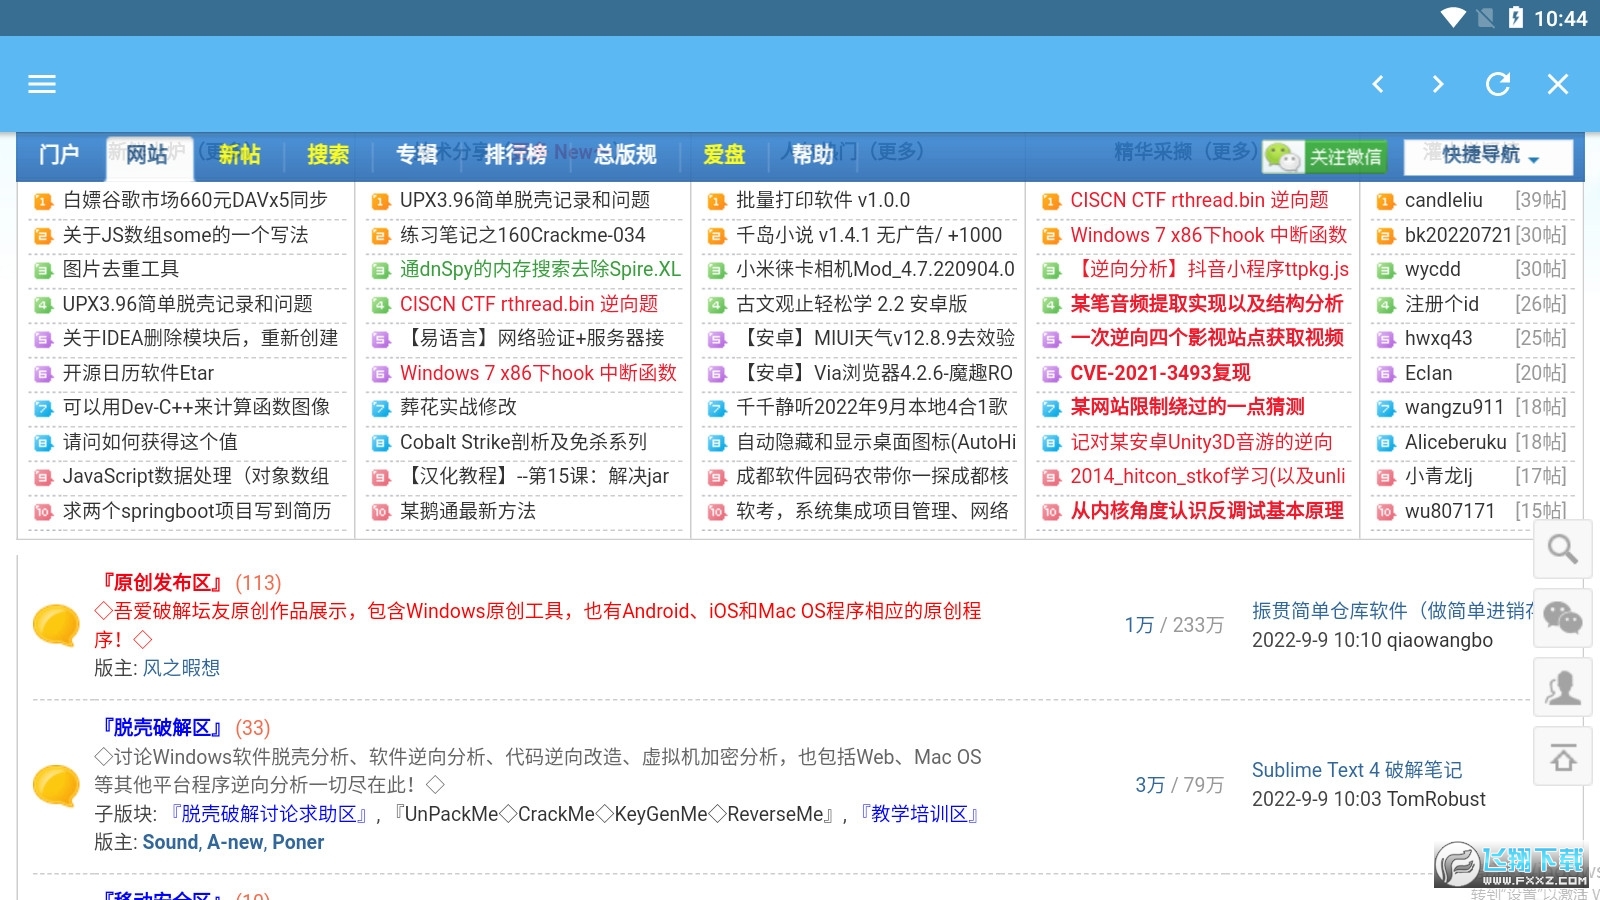Open post 关于JS数组some的一个写法
Screen dimensions: 1600x900
click(x=185, y=235)
